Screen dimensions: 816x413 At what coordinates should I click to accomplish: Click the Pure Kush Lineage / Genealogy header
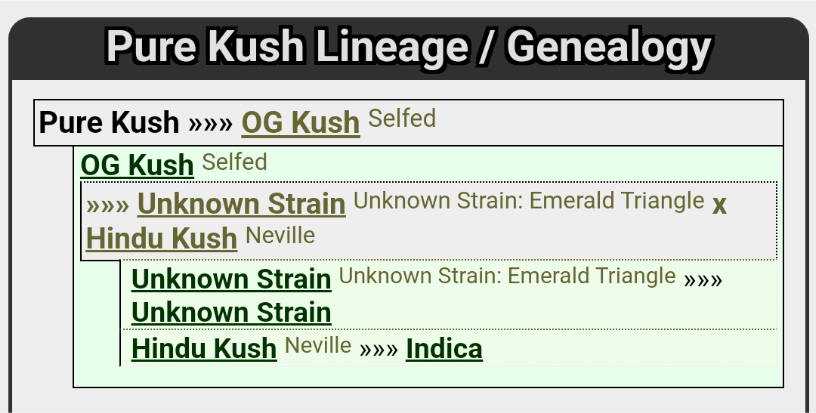pos(409,47)
